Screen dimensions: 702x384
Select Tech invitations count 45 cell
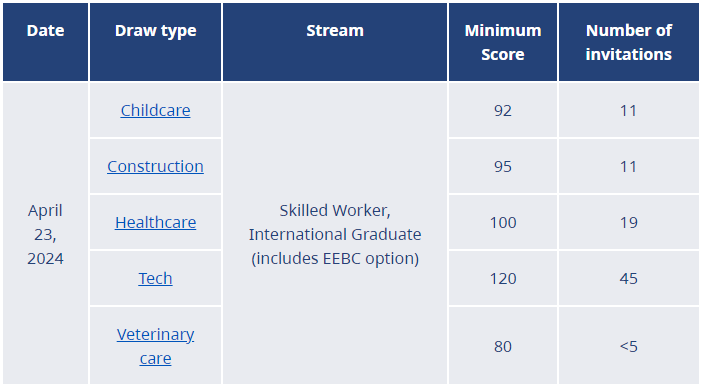pos(629,278)
